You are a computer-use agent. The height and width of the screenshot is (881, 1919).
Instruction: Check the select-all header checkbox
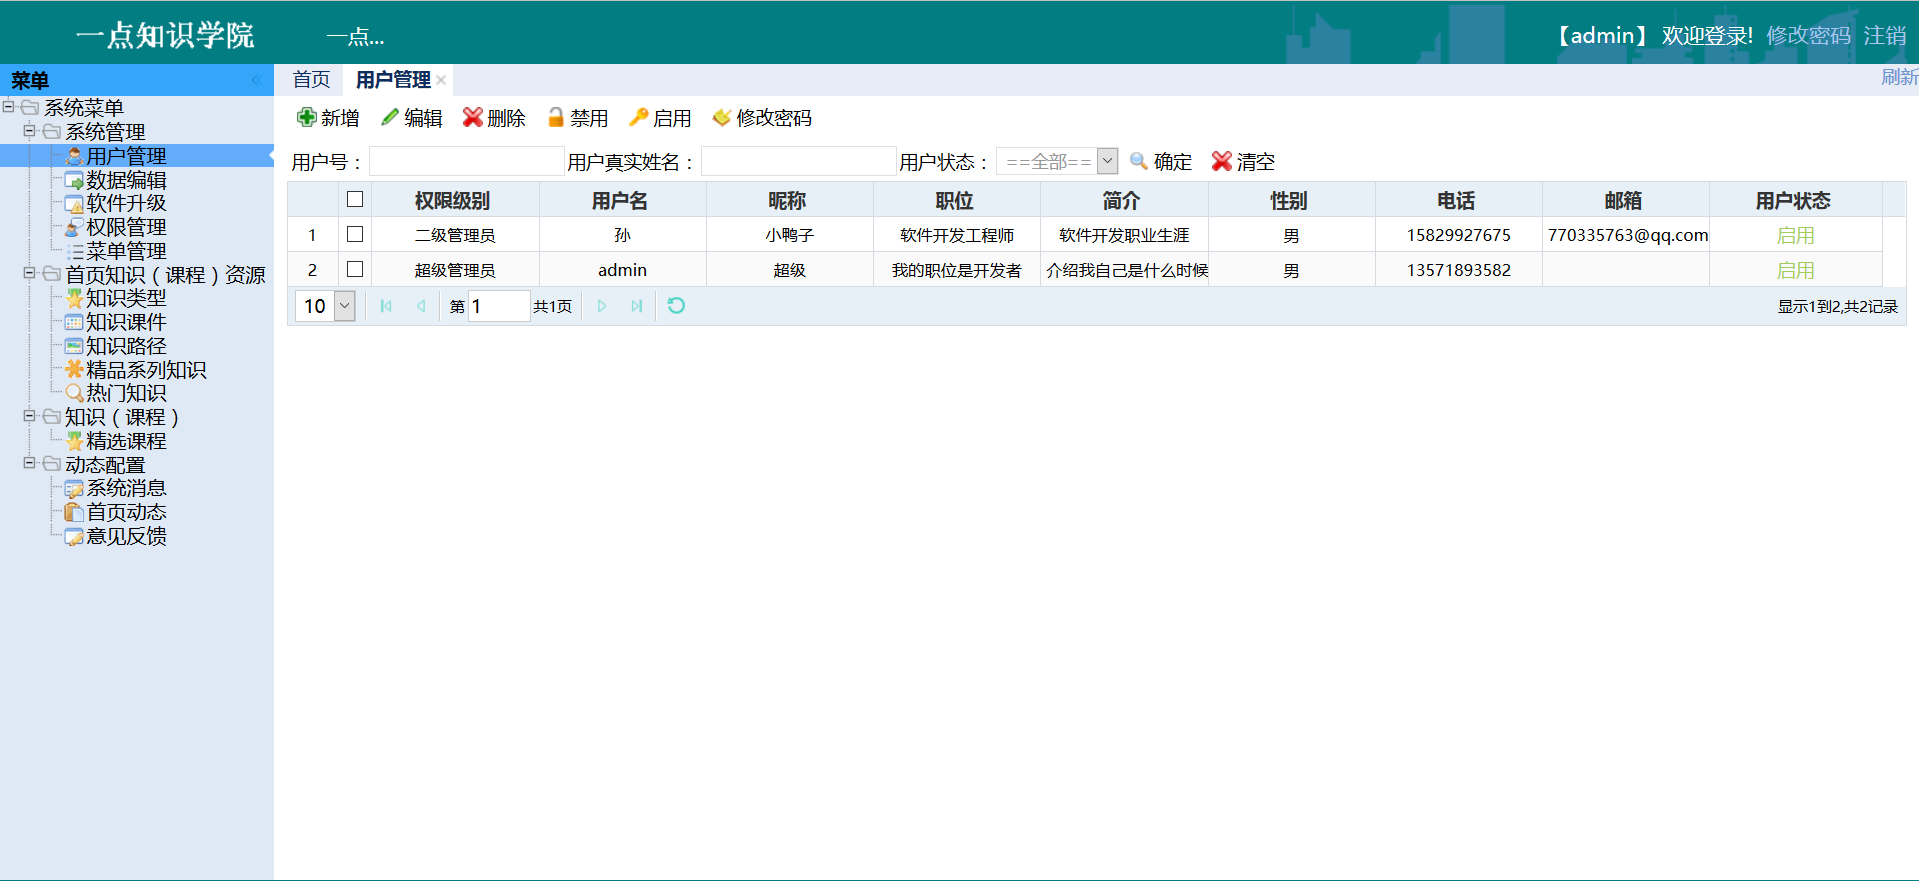tap(355, 199)
